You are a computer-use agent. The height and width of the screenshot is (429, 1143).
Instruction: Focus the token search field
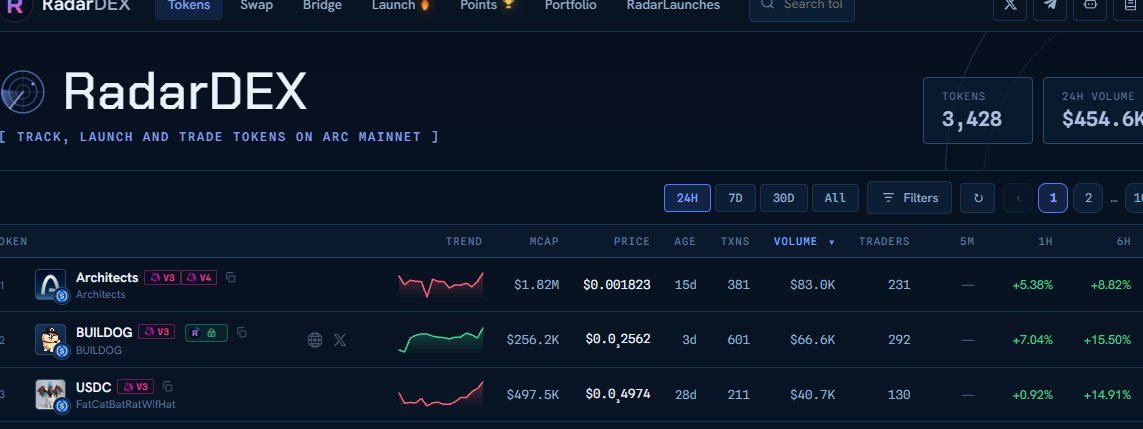click(802, 6)
